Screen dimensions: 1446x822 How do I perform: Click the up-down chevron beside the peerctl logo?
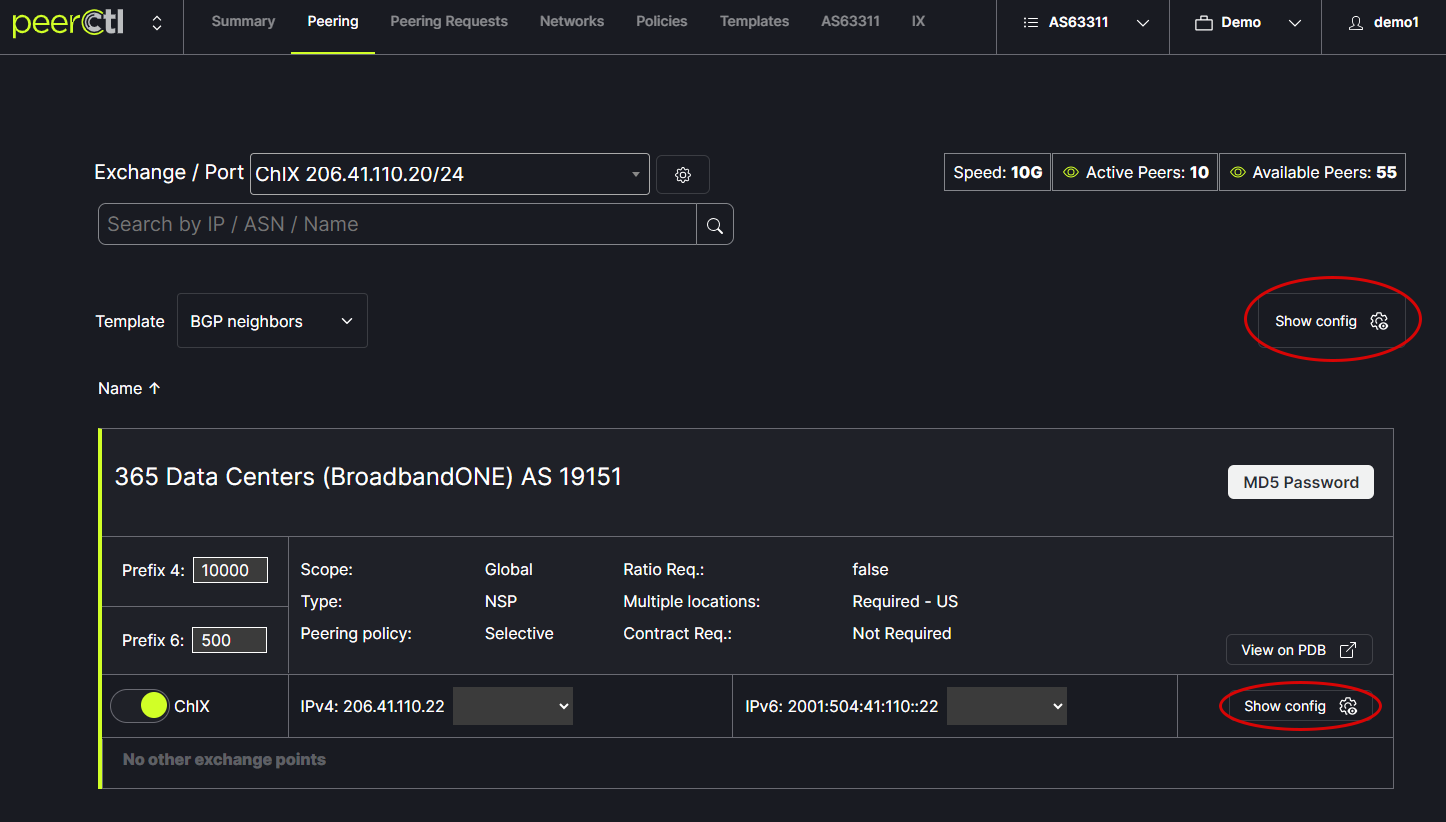[x=157, y=22]
